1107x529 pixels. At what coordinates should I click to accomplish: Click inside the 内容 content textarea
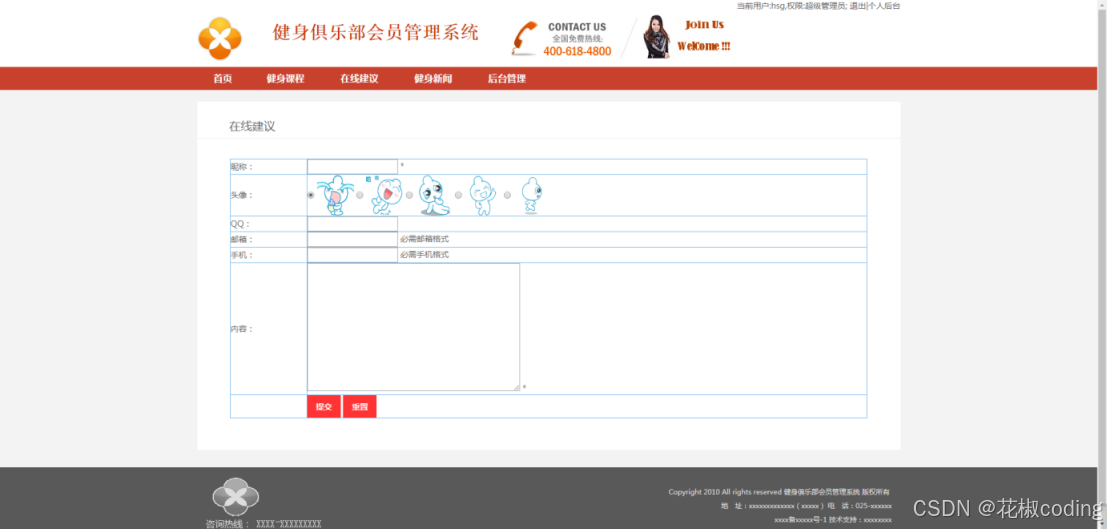pyautogui.click(x=414, y=327)
